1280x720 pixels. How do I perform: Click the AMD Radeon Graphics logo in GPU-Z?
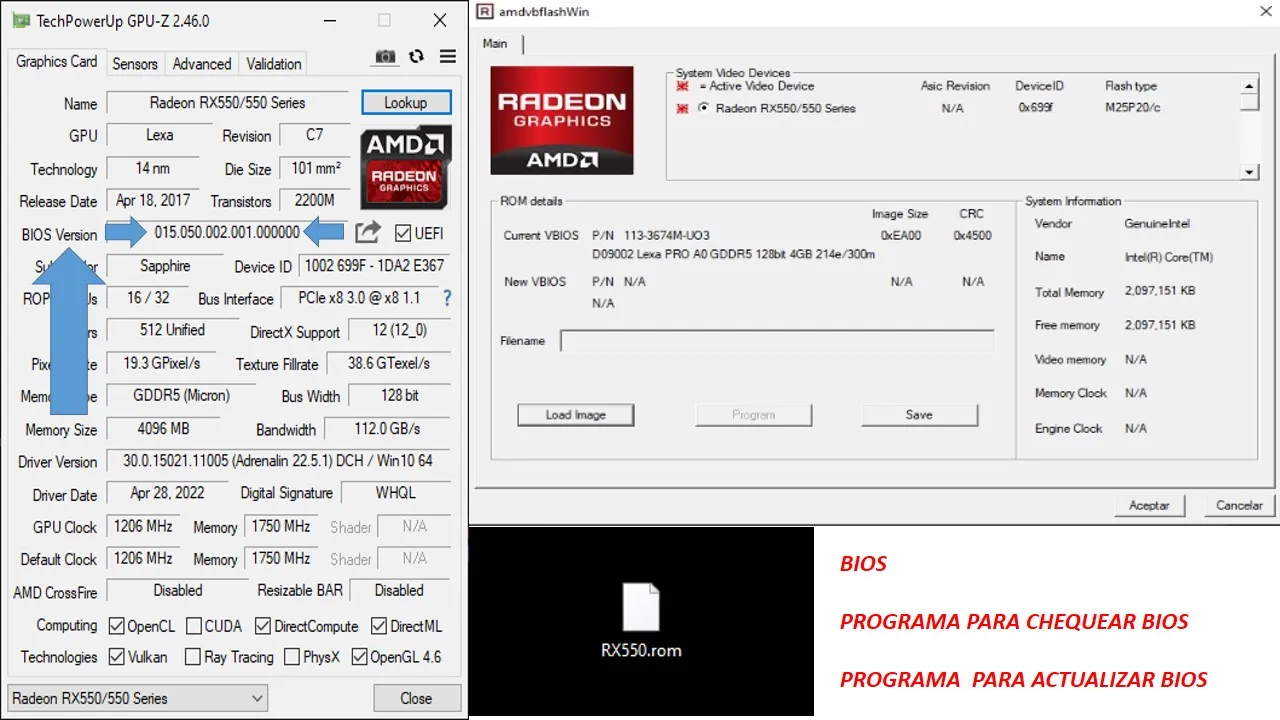click(x=405, y=166)
